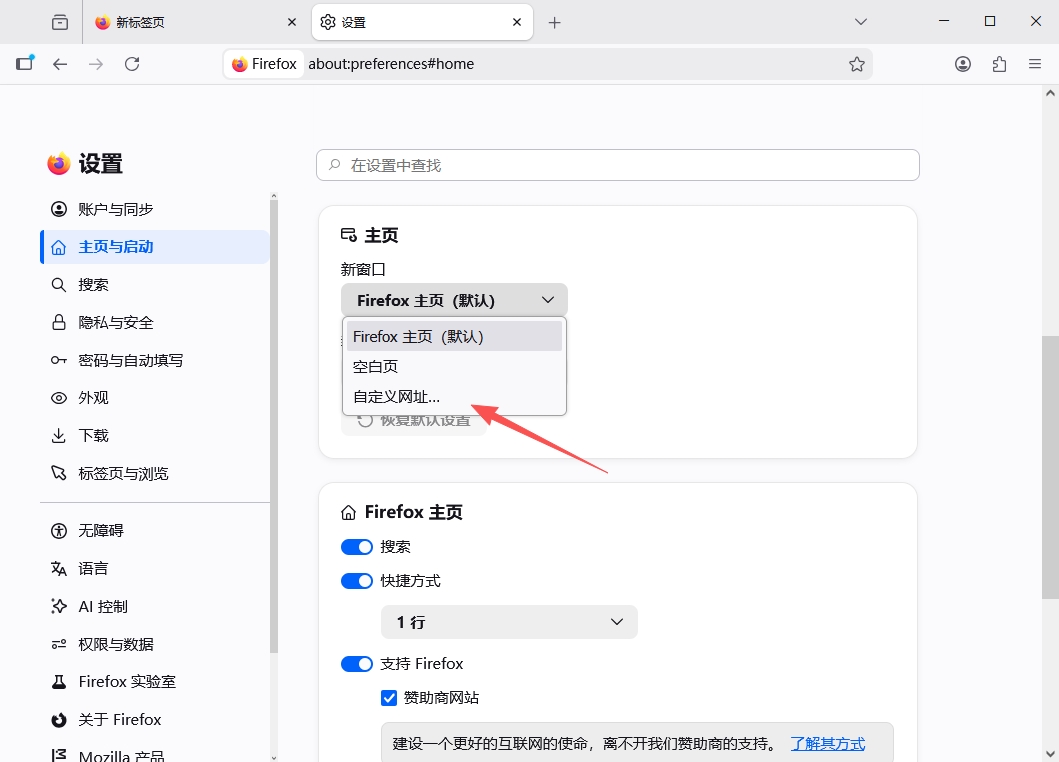
Task: Uncheck the 赞助商网站 checkbox
Action: pos(389,698)
